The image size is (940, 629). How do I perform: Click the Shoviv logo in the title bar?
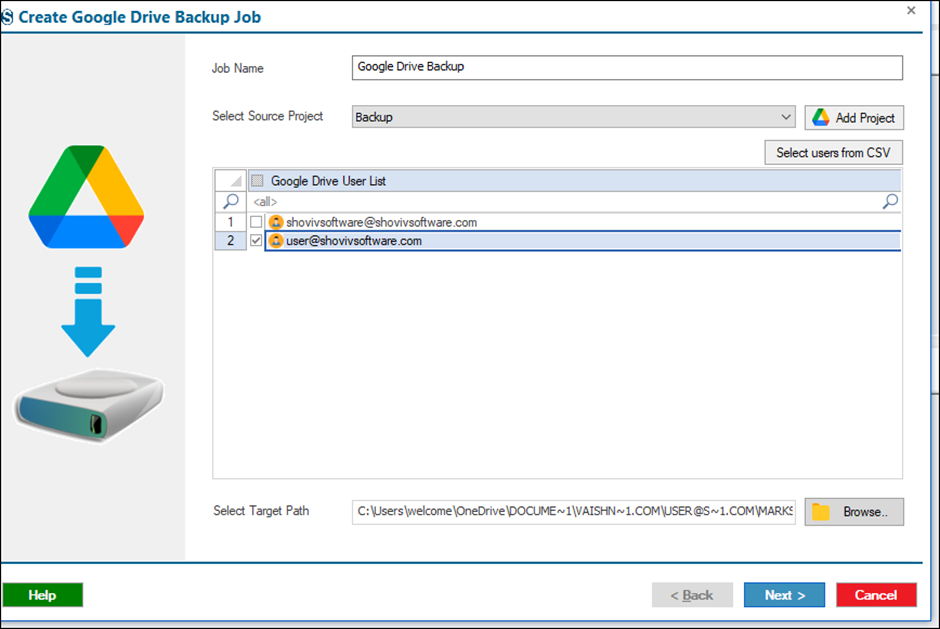tap(7, 17)
